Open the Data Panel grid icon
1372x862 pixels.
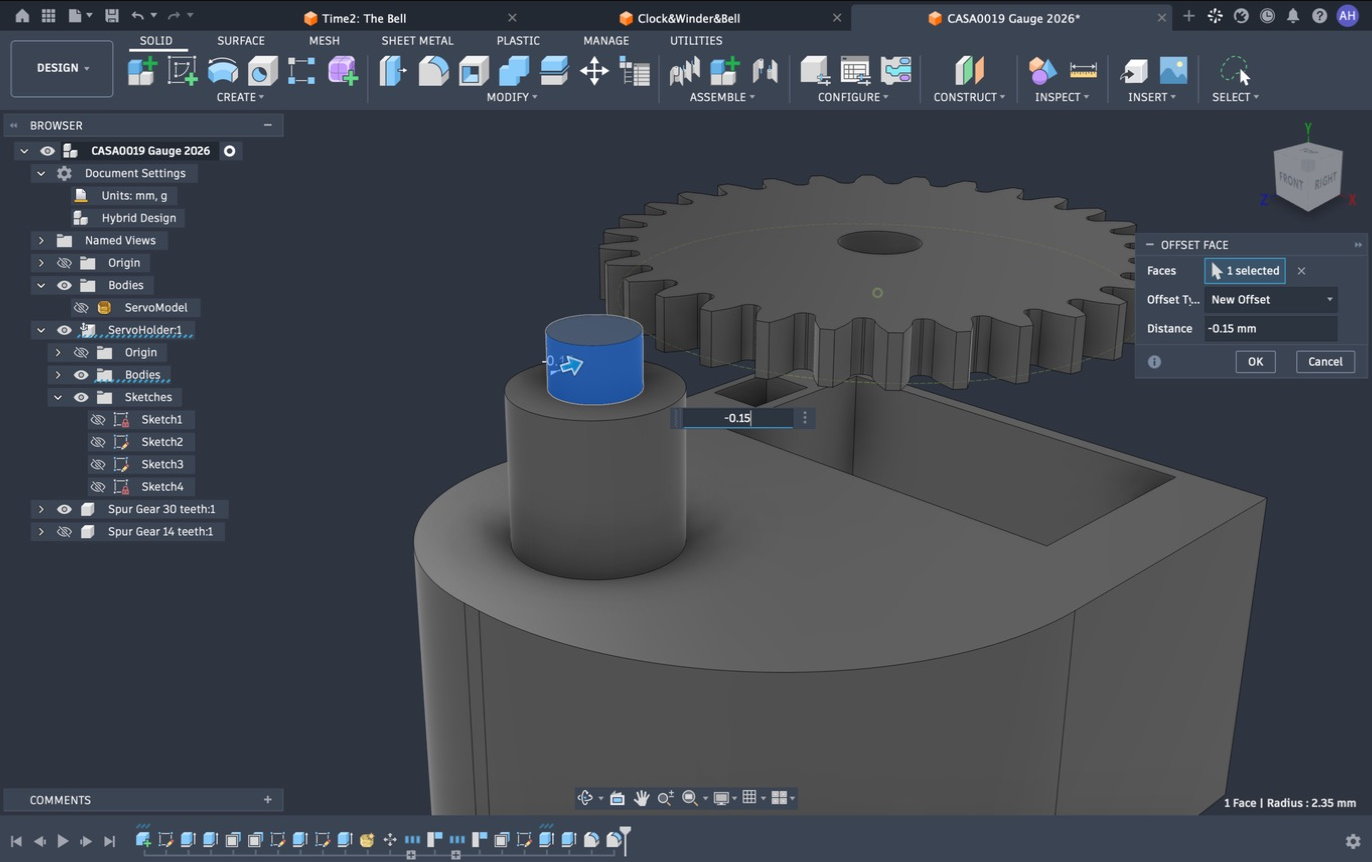(x=48, y=16)
